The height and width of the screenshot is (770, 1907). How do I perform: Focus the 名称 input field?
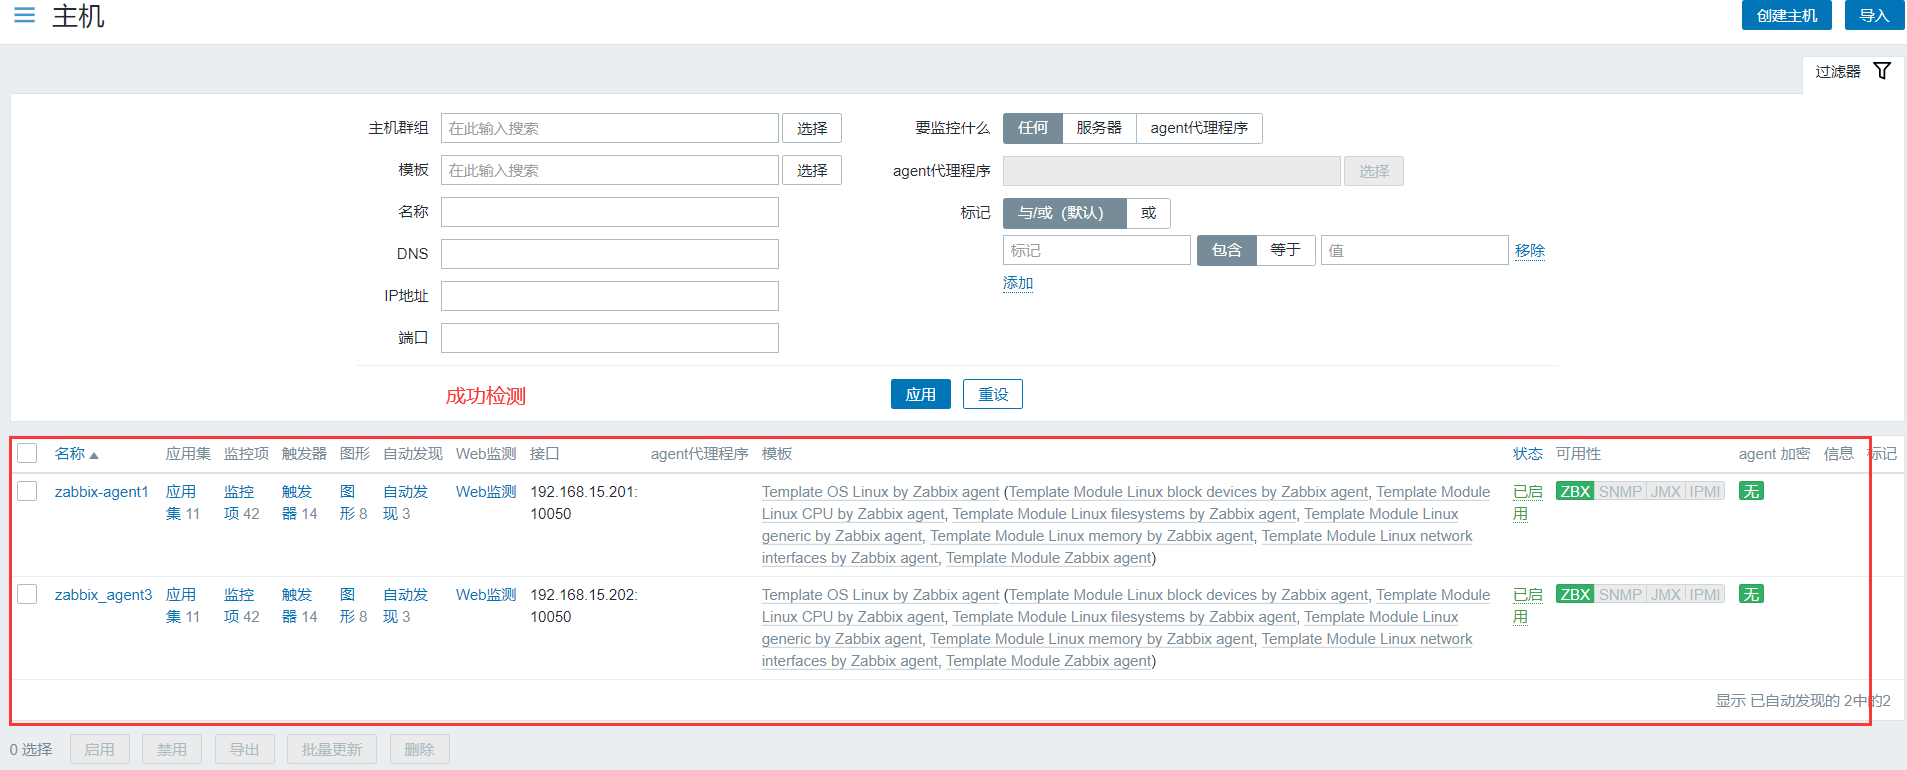click(x=610, y=212)
